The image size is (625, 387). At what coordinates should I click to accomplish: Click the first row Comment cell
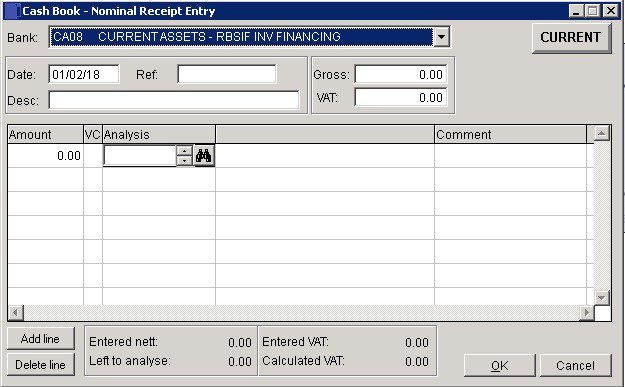coord(510,156)
